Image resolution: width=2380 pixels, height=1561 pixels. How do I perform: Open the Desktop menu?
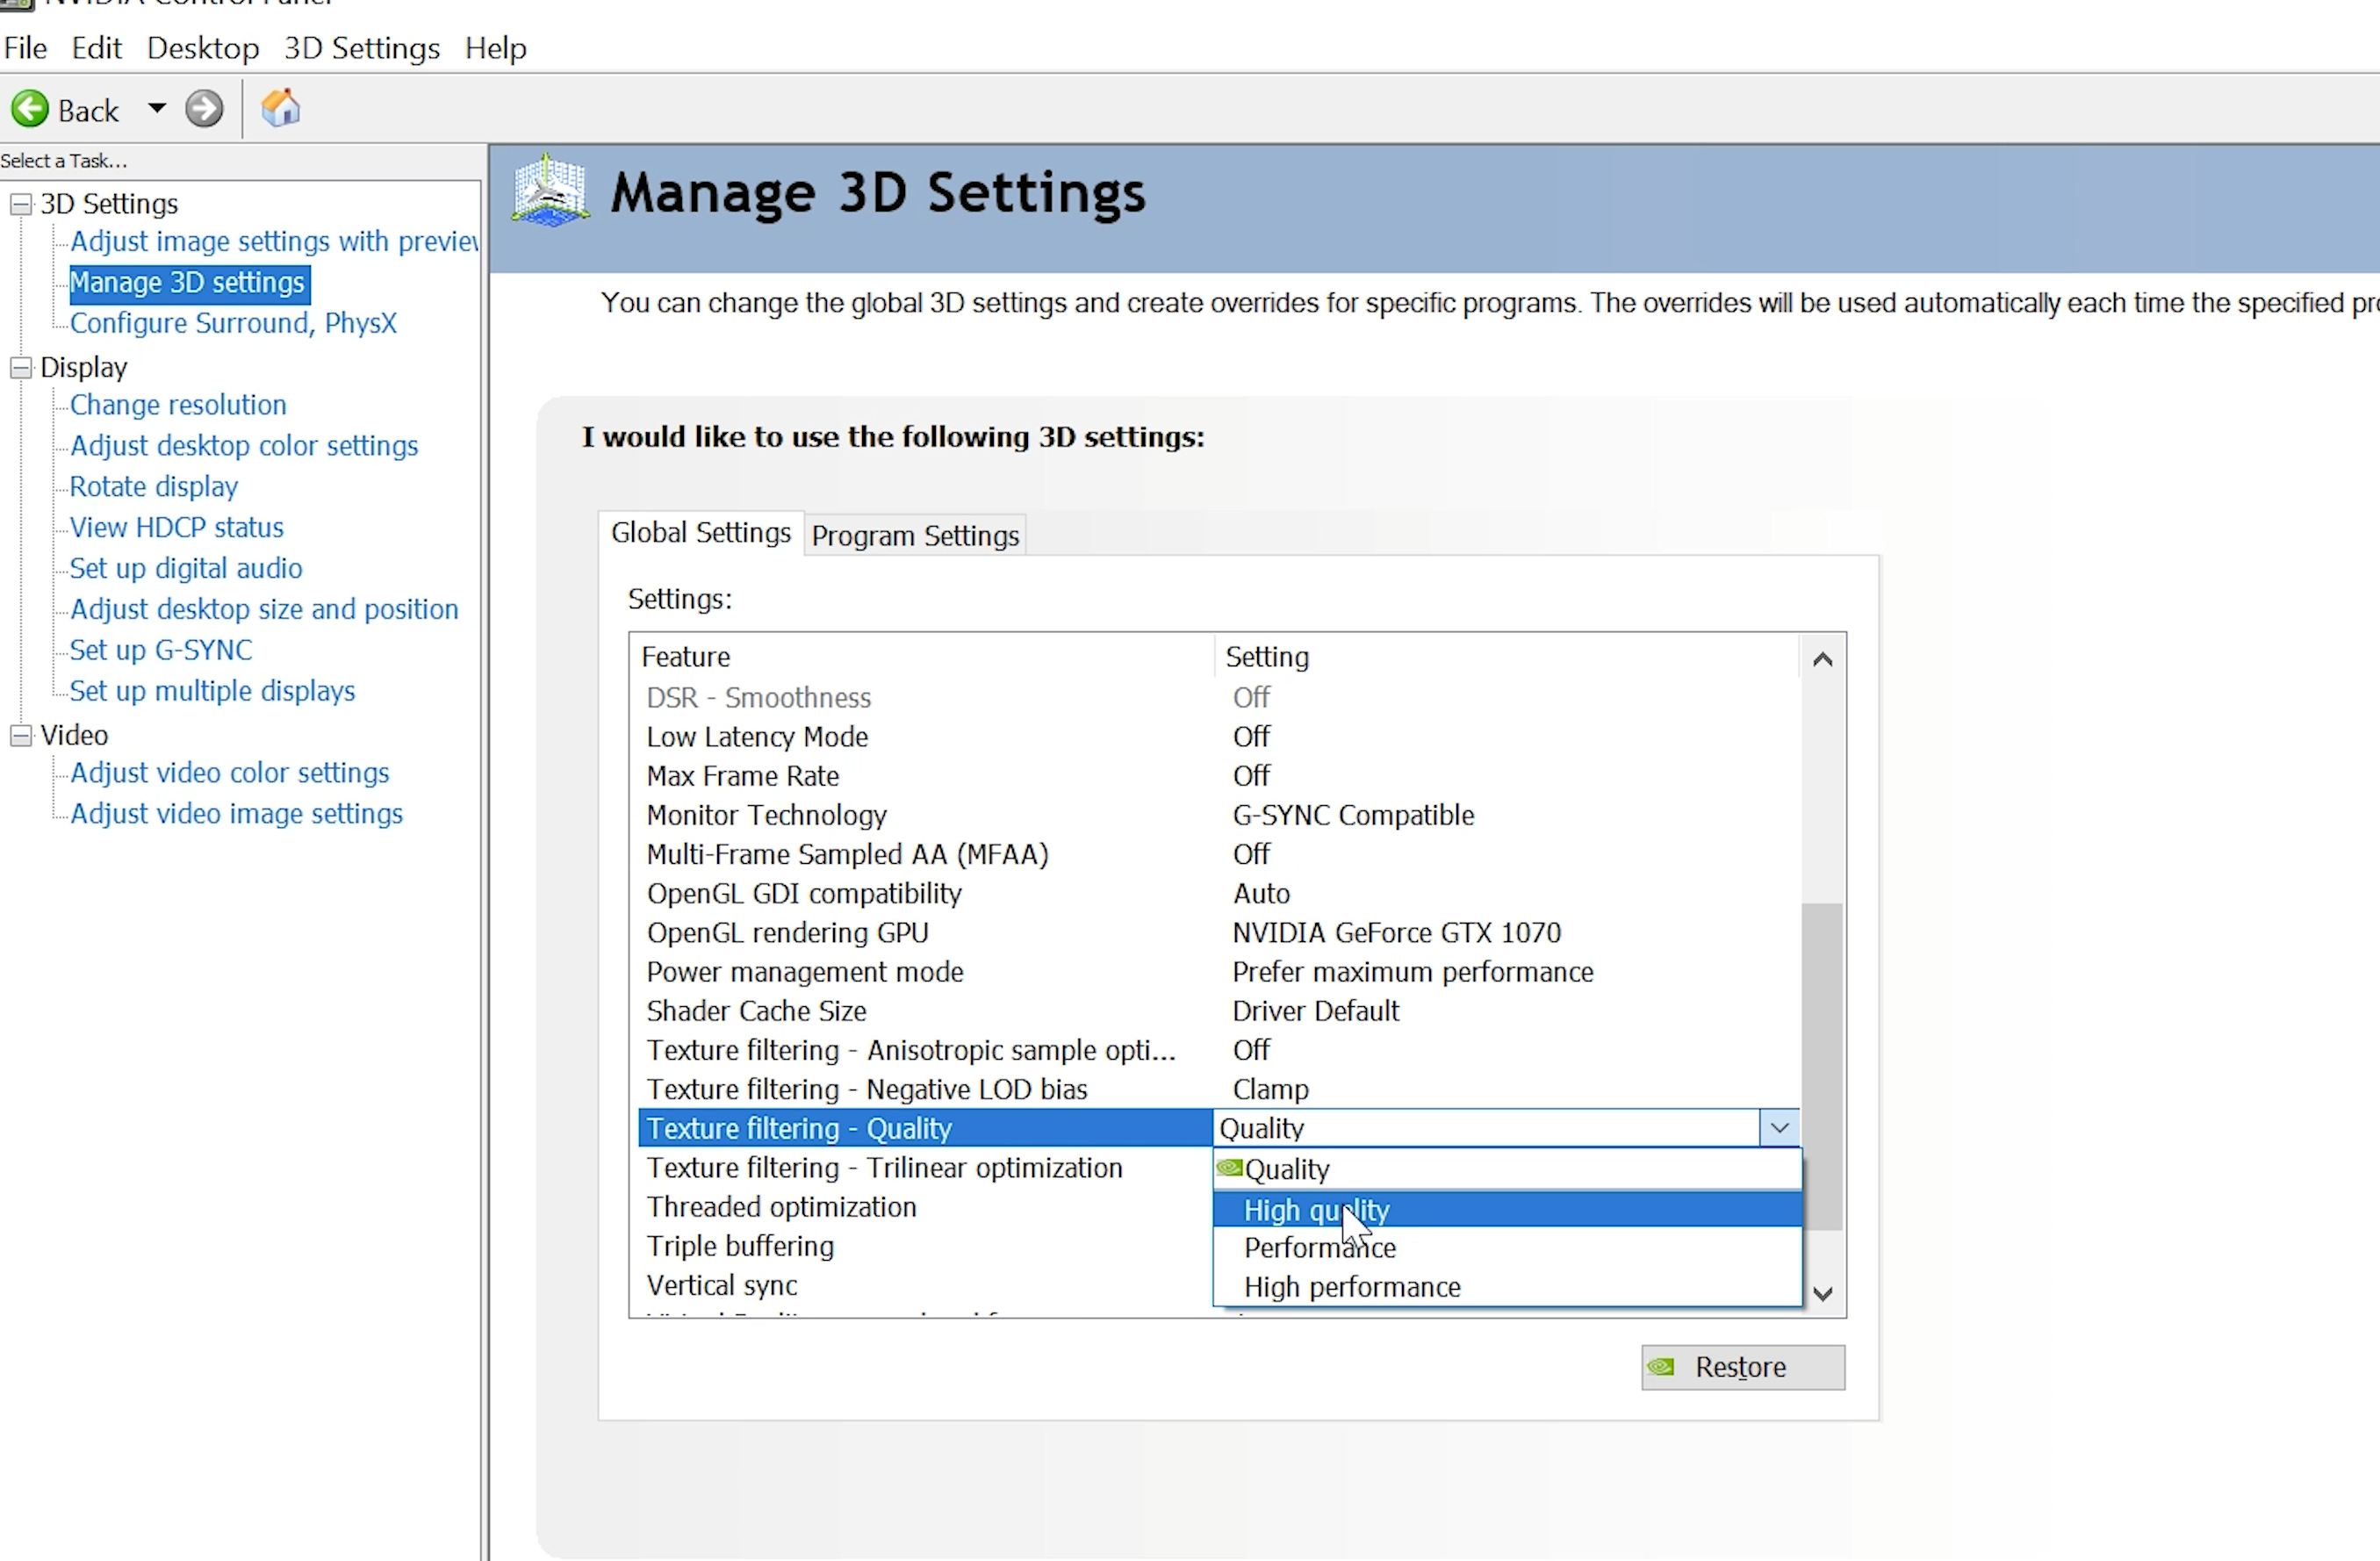click(203, 48)
